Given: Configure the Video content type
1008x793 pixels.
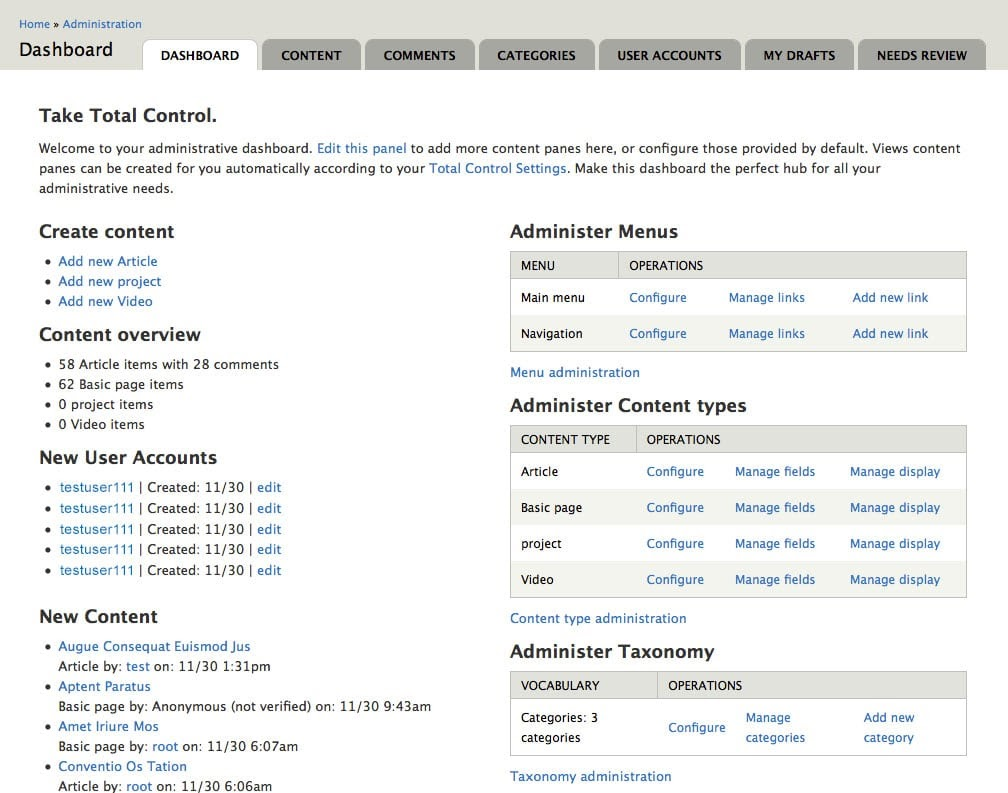Looking at the screenshot, I should (675, 580).
